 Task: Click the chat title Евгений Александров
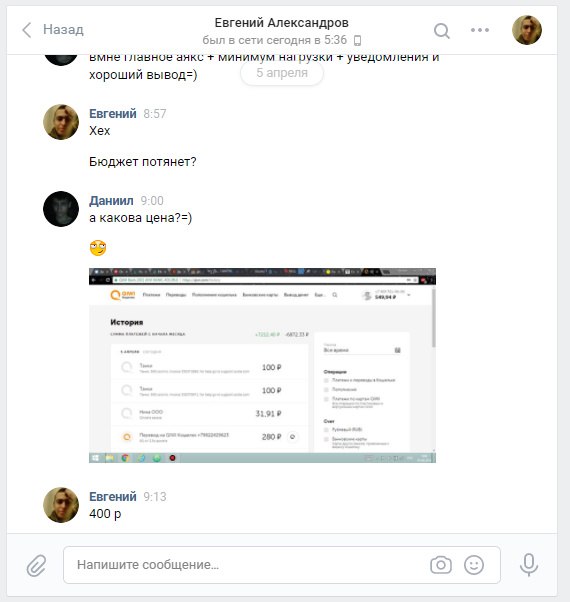click(x=281, y=23)
